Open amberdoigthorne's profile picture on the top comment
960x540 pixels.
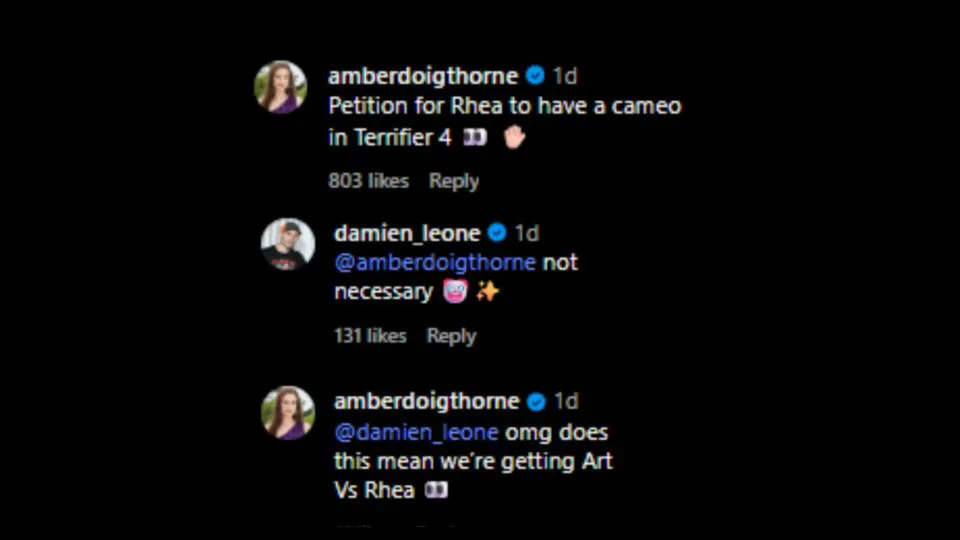[x=281, y=87]
